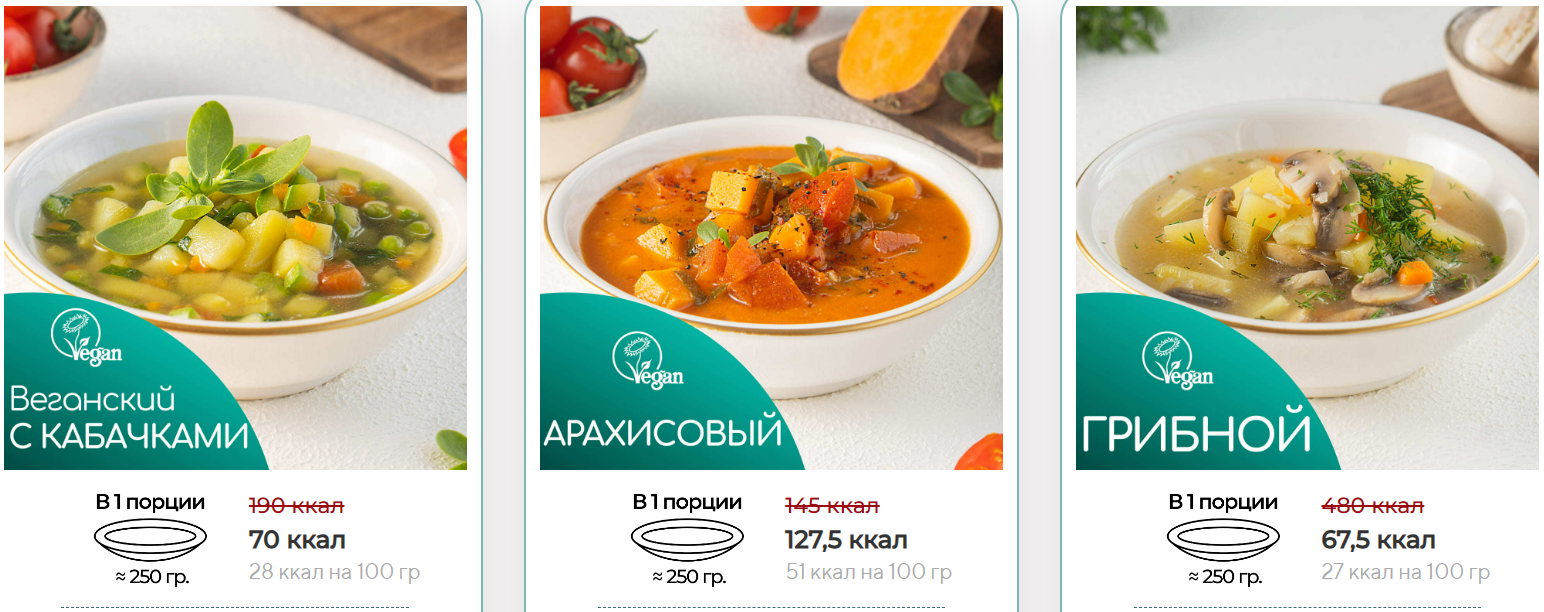Image resolution: width=1544 pixels, height=612 pixels.
Task: Click the plate icon under peanut soup
Action: coord(687,540)
